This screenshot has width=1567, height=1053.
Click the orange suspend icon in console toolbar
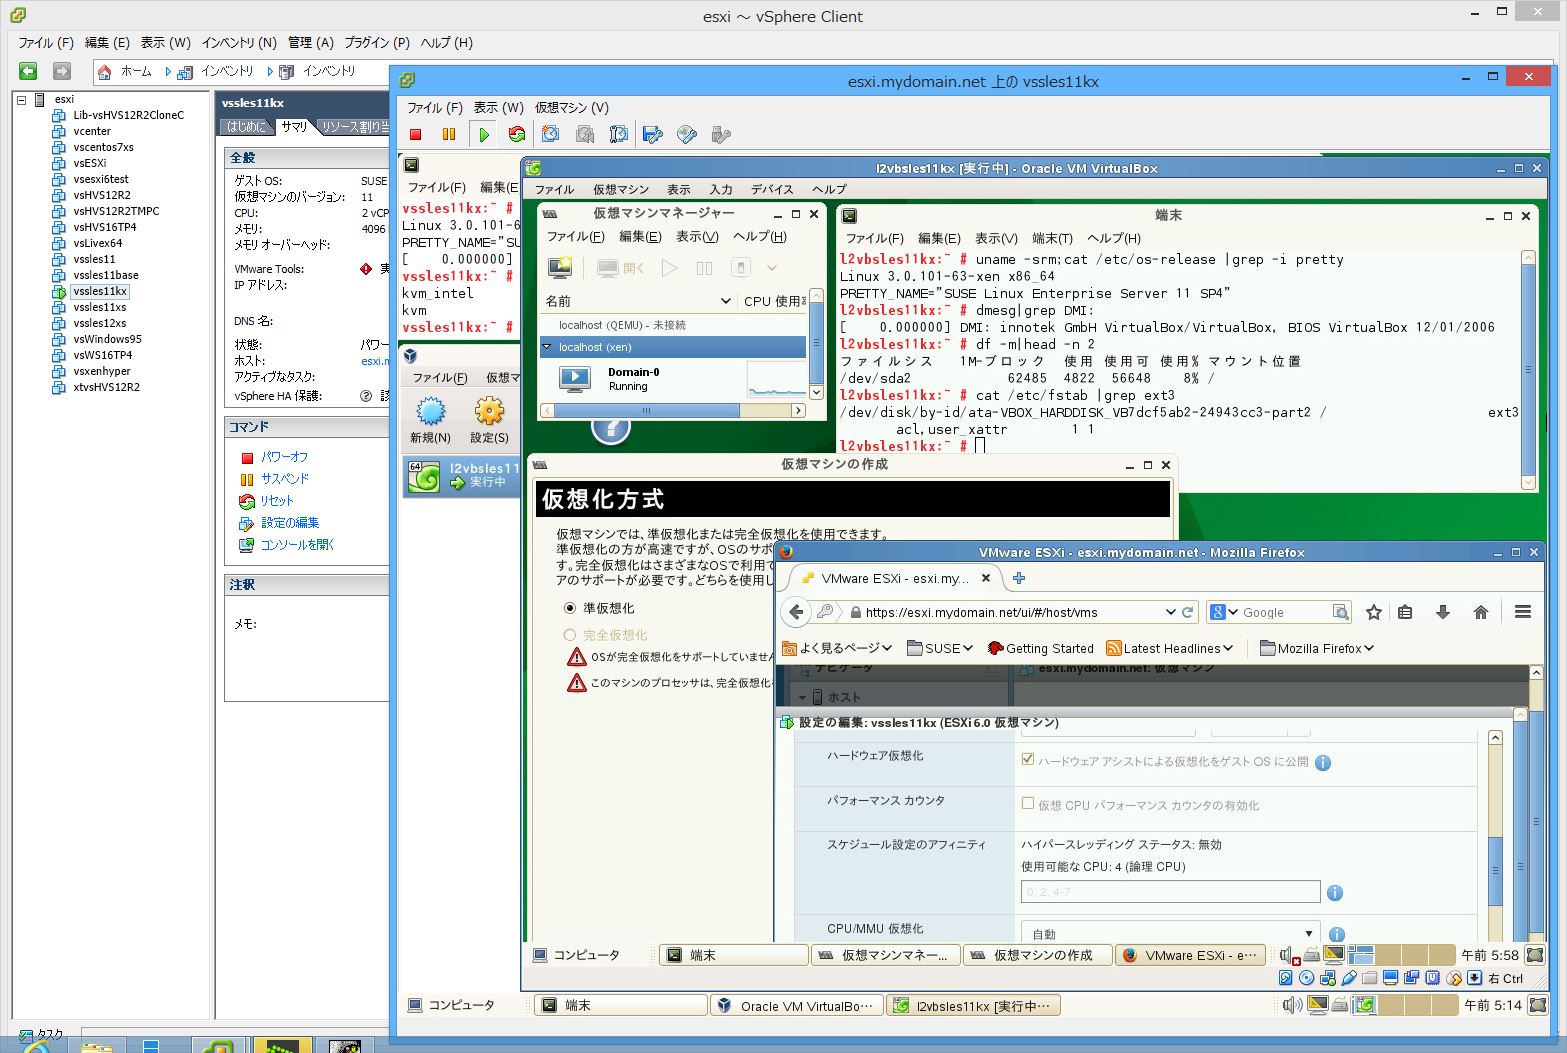tap(449, 134)
